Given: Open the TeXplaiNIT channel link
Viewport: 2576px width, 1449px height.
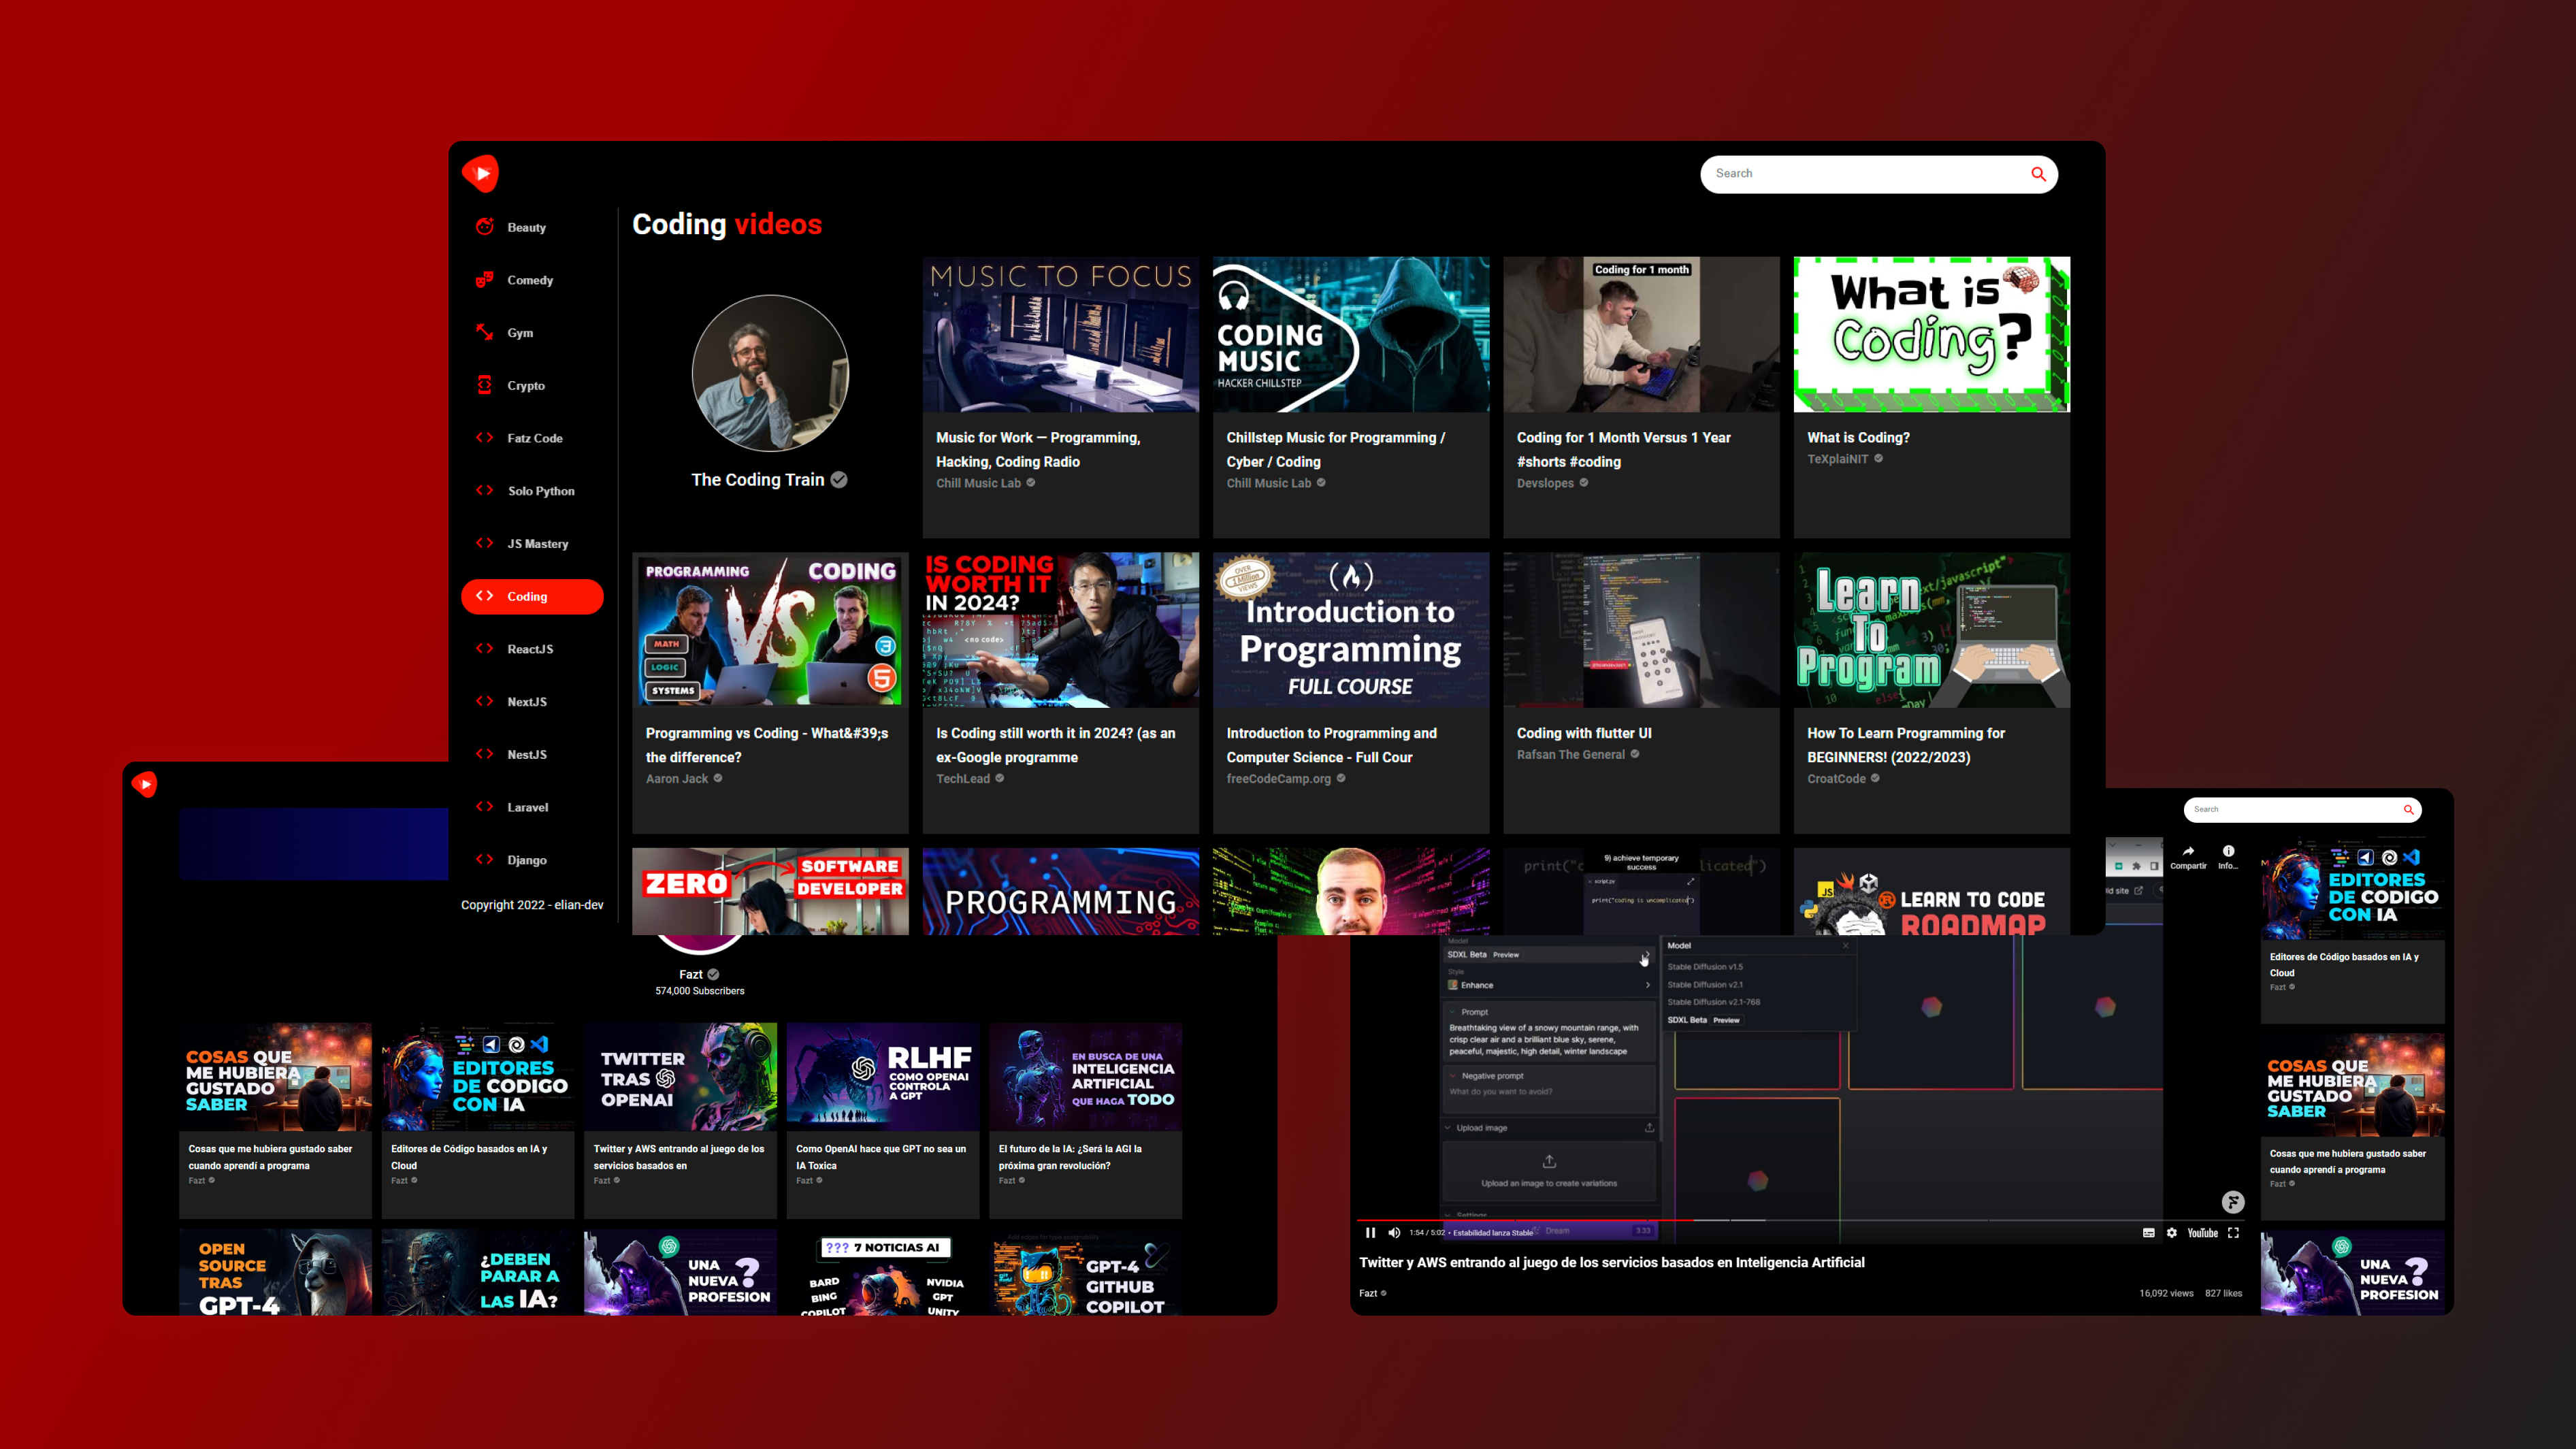Looking at the screenshot, I should (x=1837, y=459).
